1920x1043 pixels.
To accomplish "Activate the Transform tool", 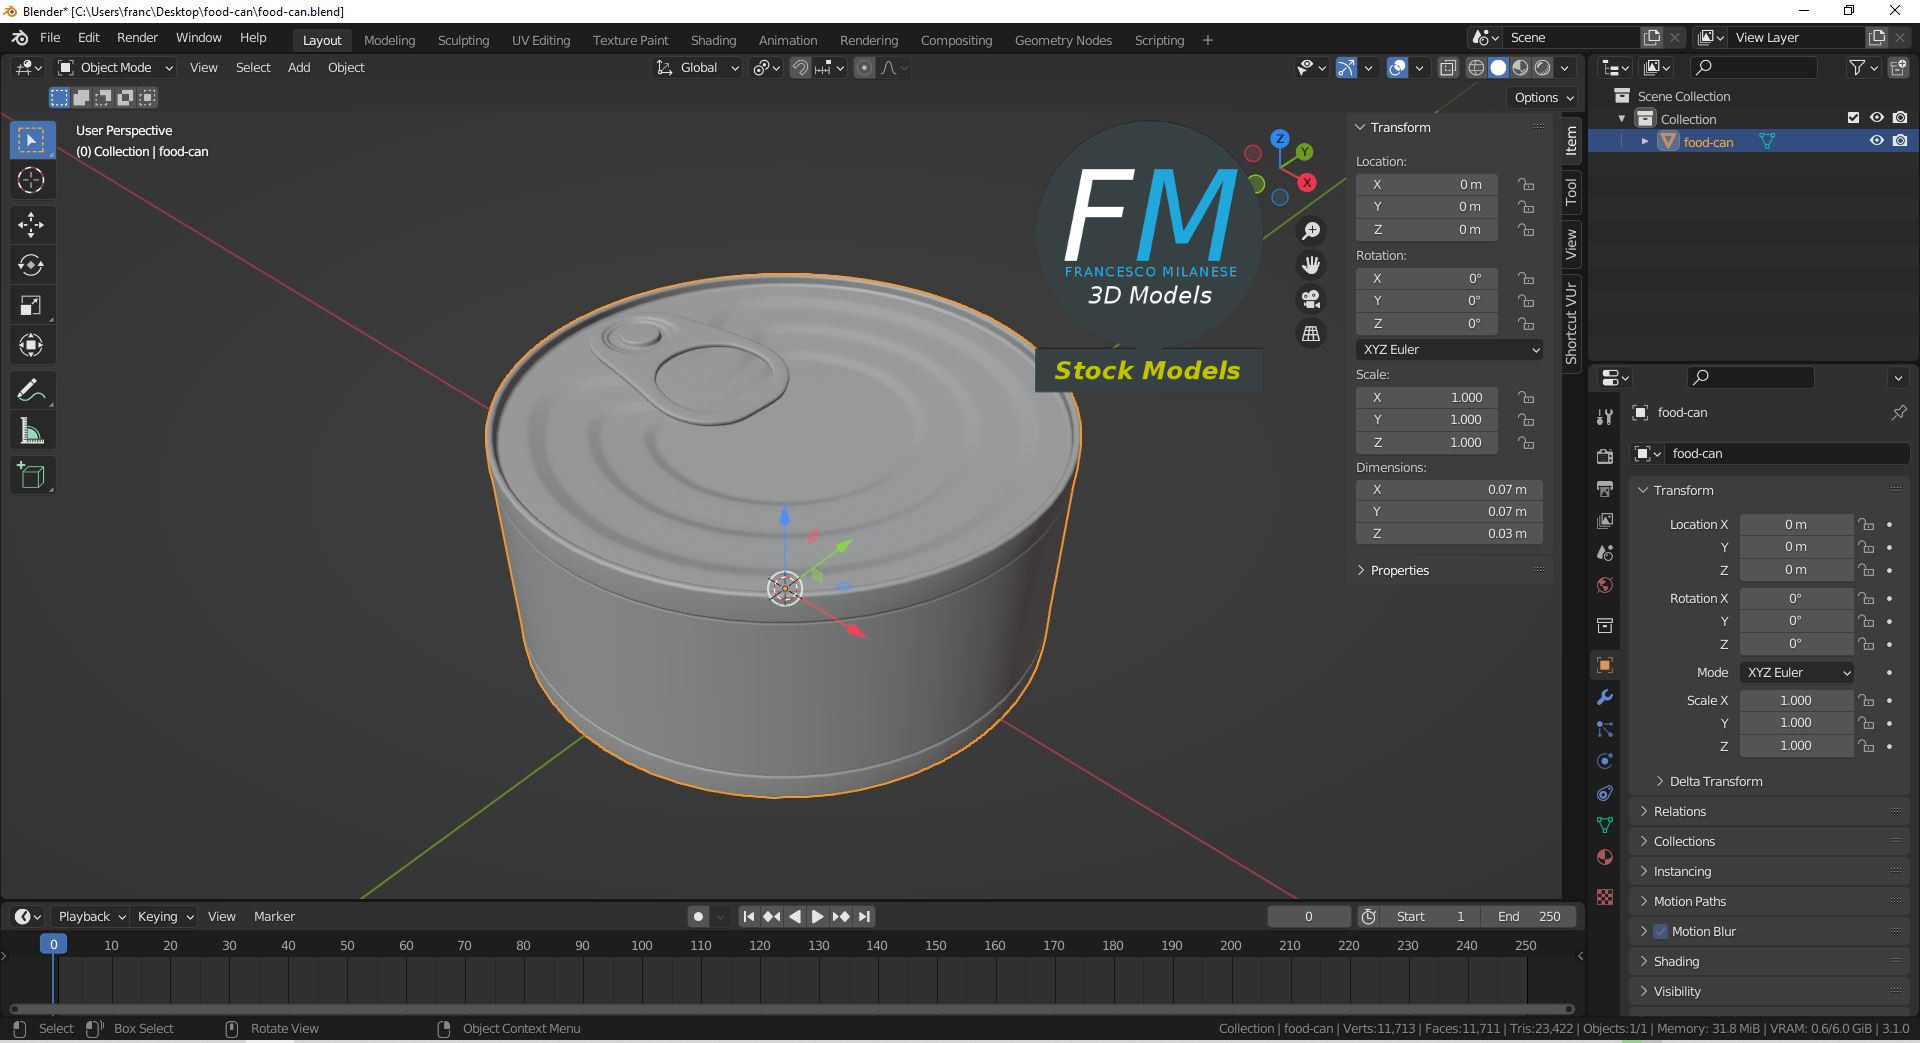I will [31, 346].
